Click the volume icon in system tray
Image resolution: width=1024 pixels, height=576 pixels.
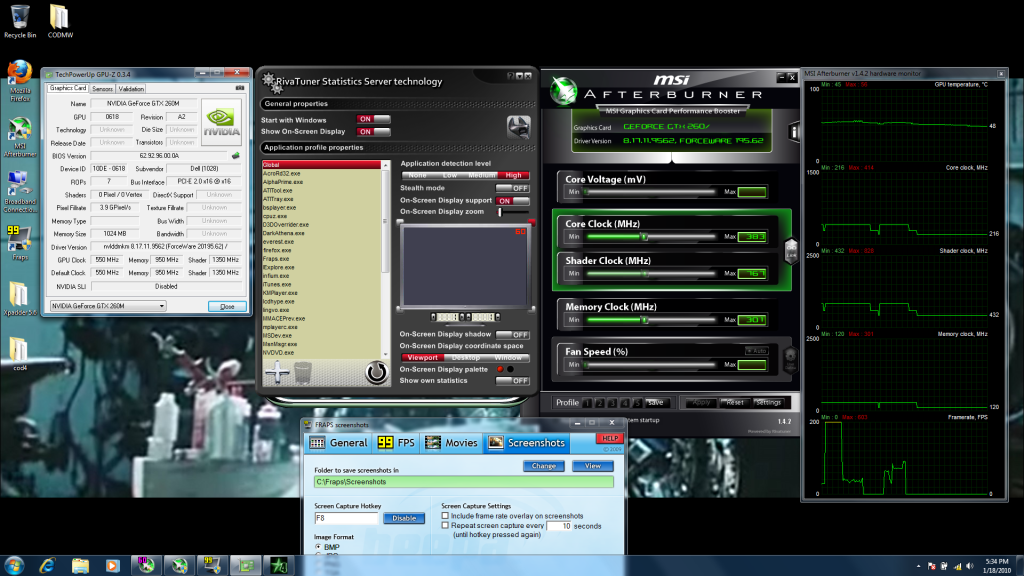970,566
